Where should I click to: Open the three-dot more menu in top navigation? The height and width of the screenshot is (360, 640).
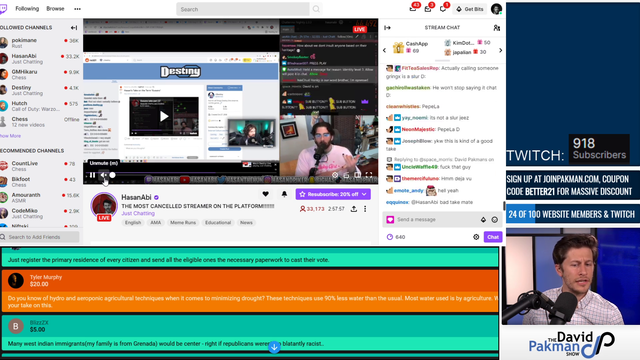tap(77, 9)
